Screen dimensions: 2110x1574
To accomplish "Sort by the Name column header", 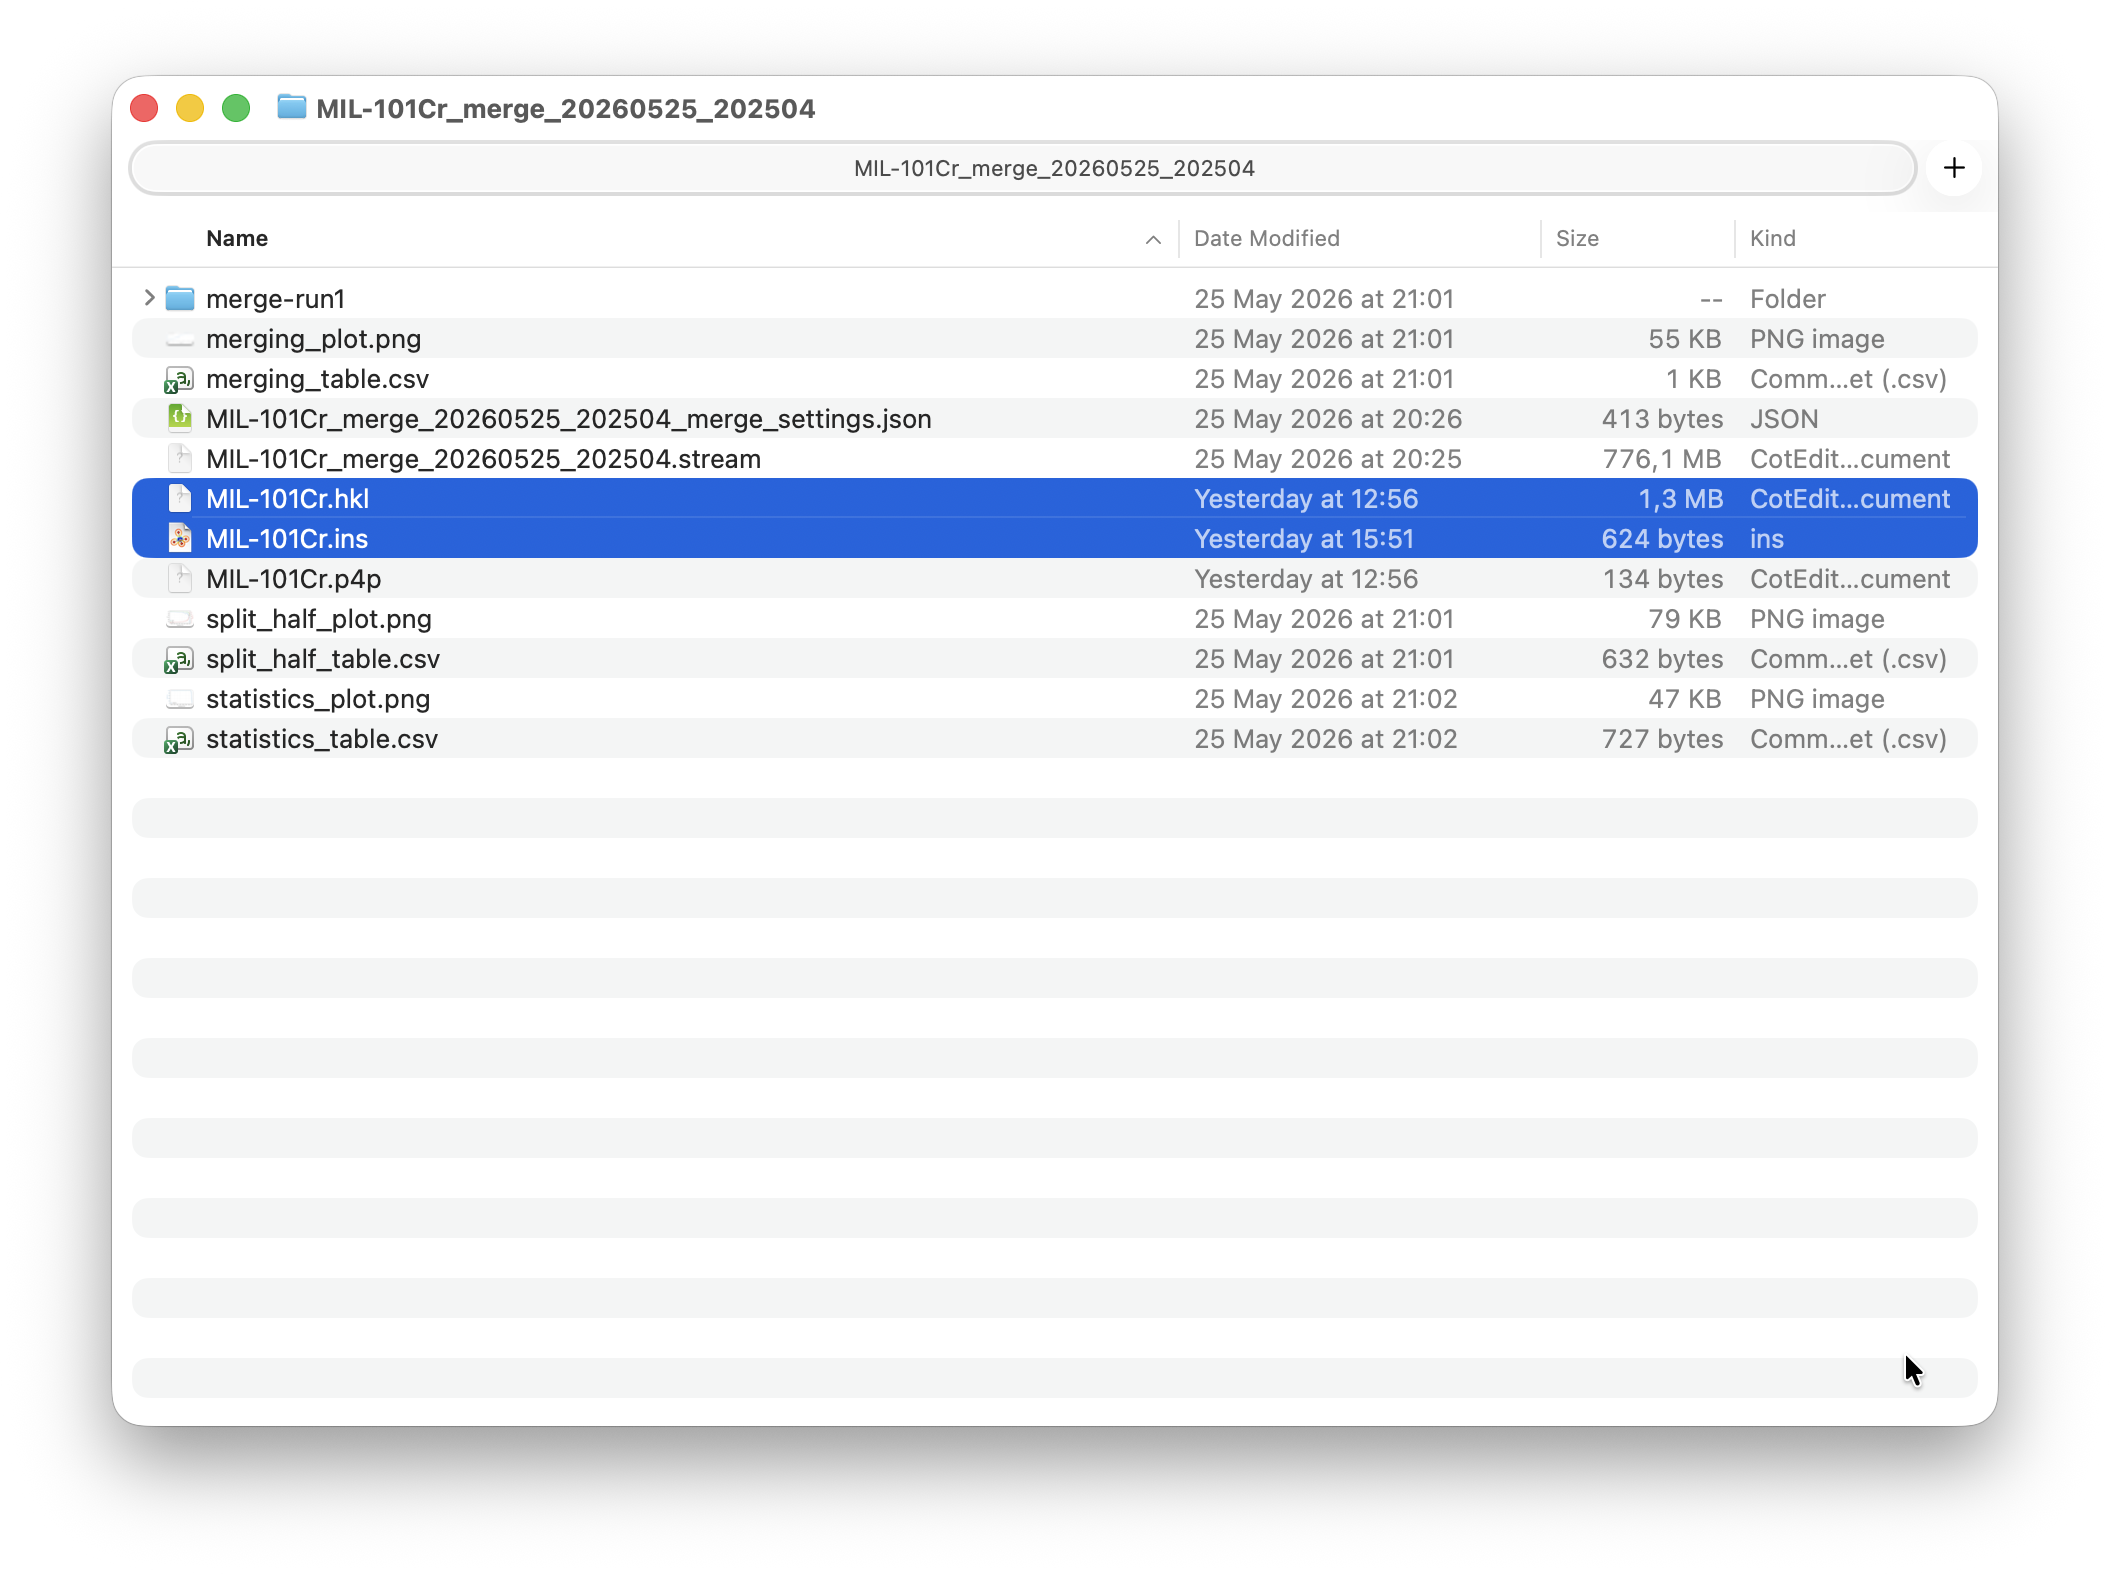I will click(x=237, y=238).
